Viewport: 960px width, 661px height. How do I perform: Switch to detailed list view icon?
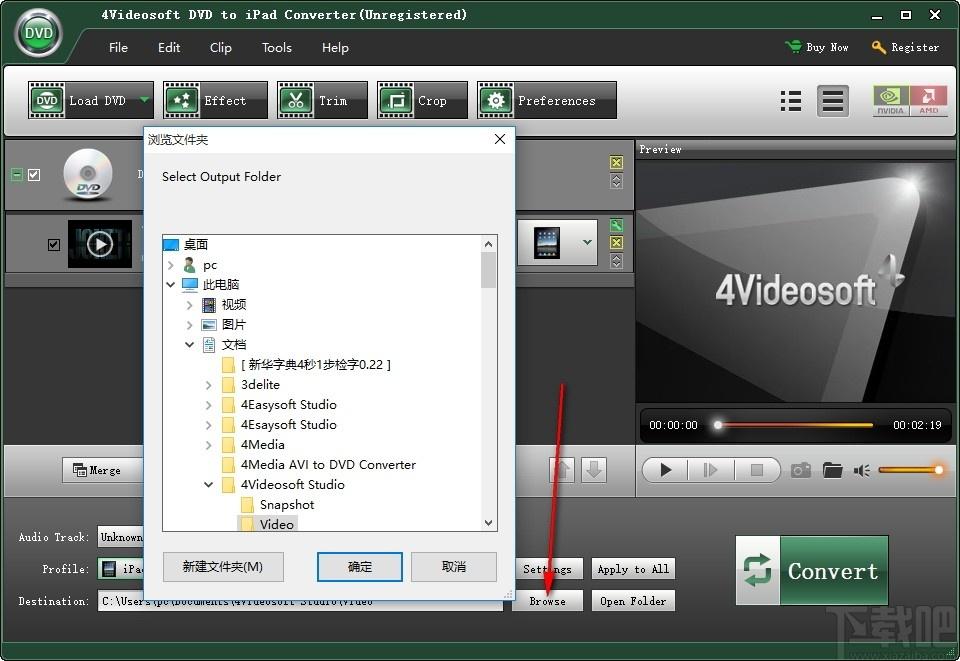click(x=791, y=101)
